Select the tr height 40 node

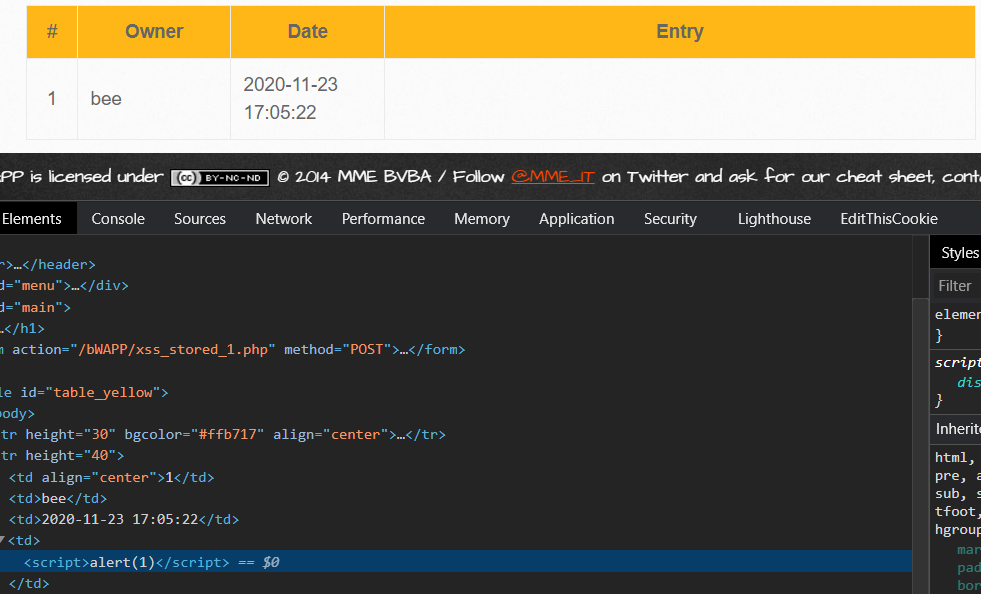click(62, 456)
